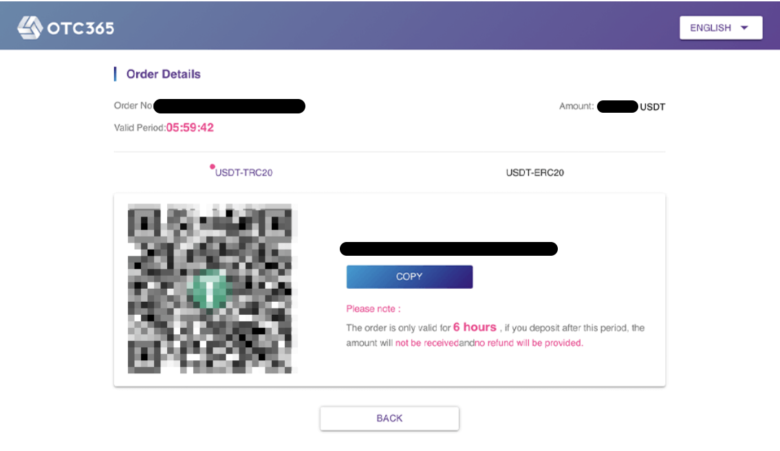Copy the deposit address with COPY button

pos(409,277)
